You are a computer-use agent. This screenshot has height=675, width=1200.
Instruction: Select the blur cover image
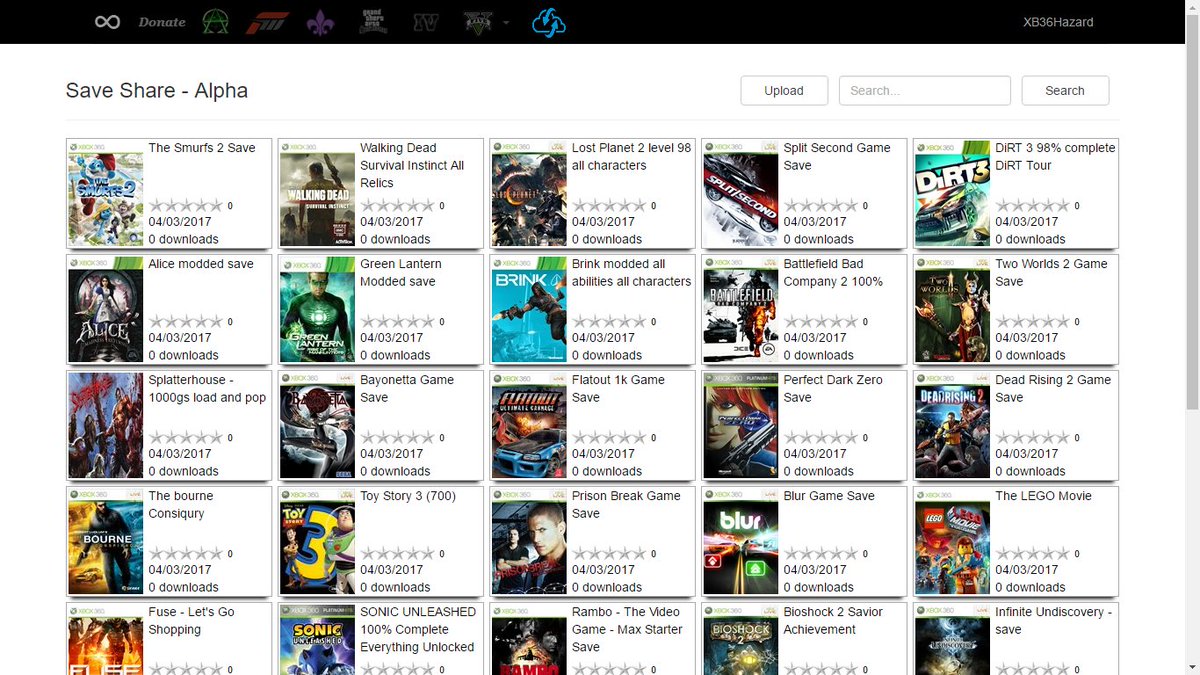click(x=741, y=542)
